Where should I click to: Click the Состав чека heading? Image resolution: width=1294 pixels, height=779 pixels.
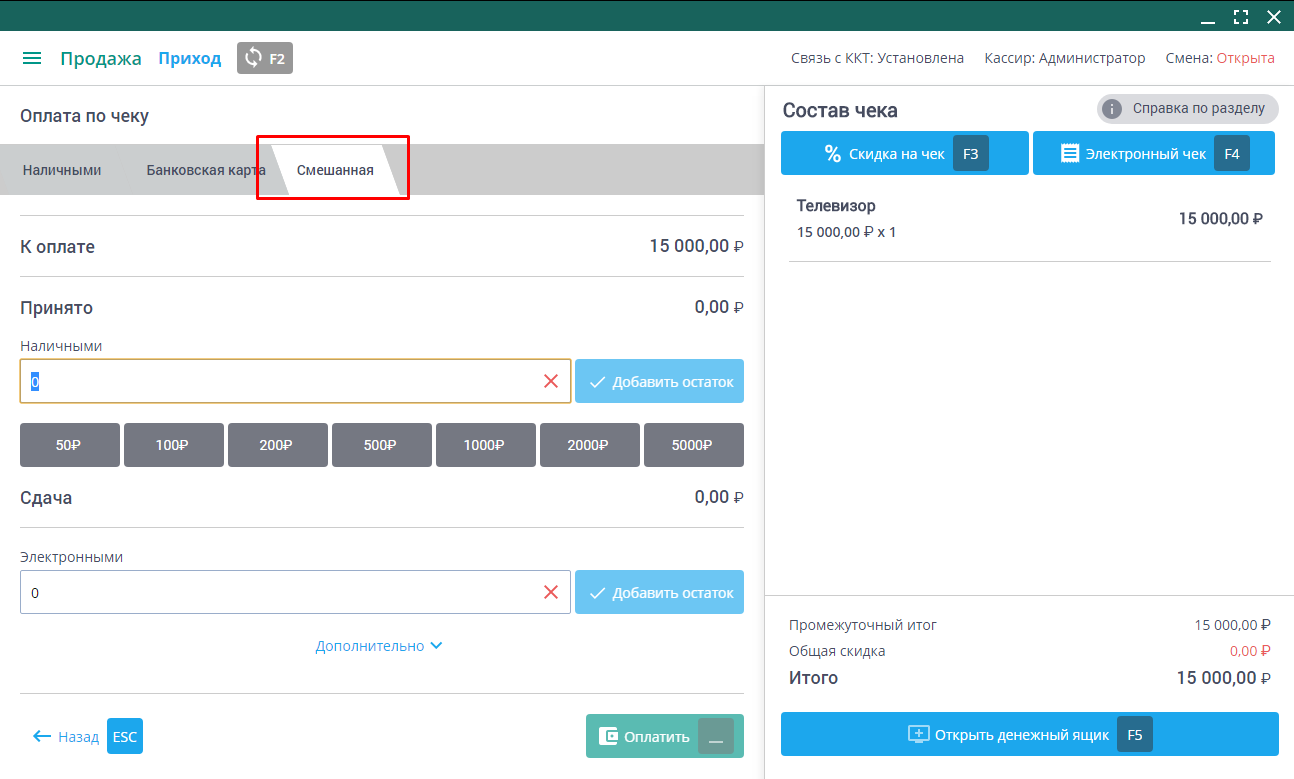pos(840,111)
